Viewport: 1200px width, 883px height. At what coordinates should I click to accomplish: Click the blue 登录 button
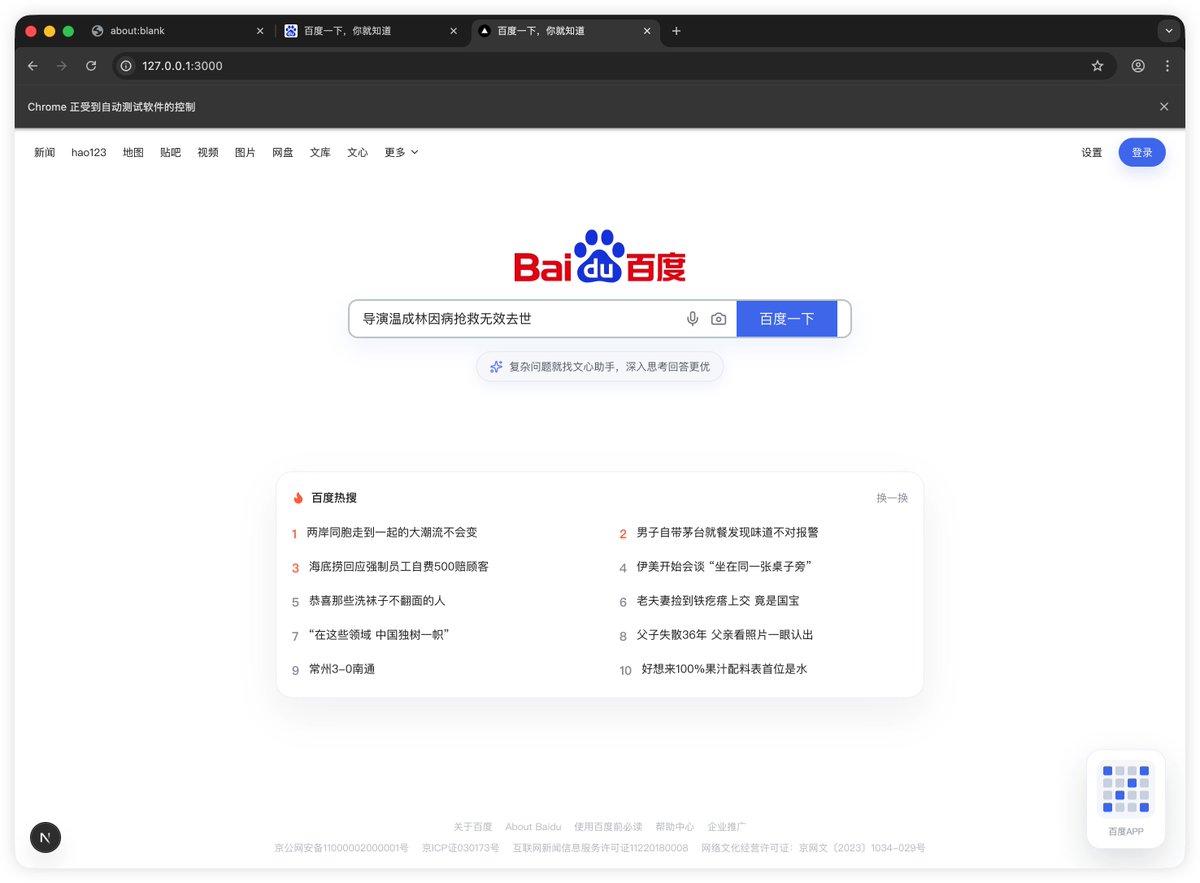coord(1142,153)
